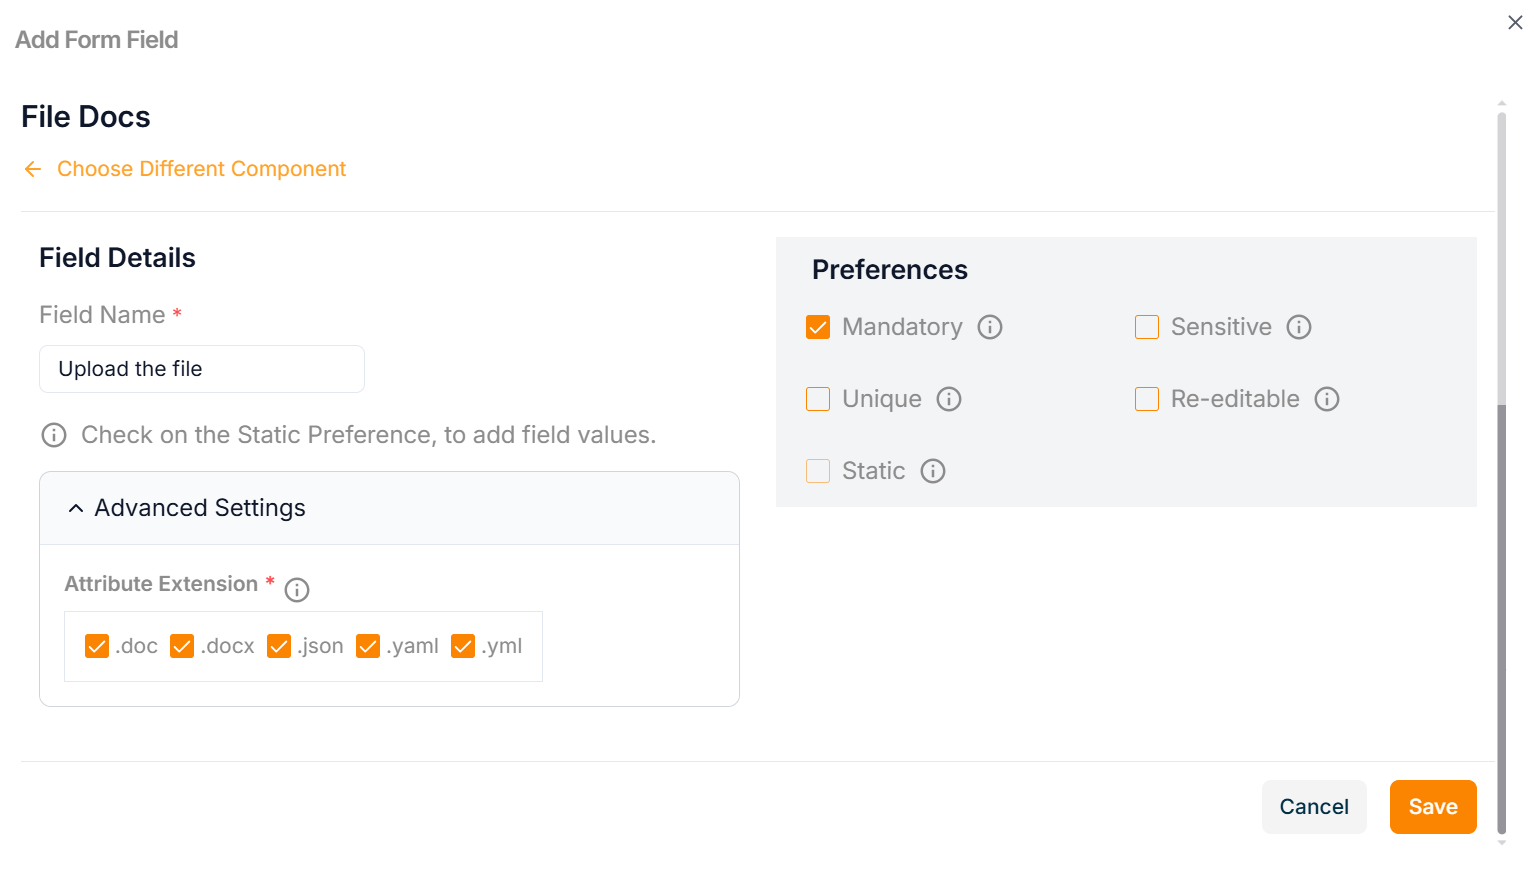
Task: Click the Cancel button
Action: click(x=1314, y=807)
